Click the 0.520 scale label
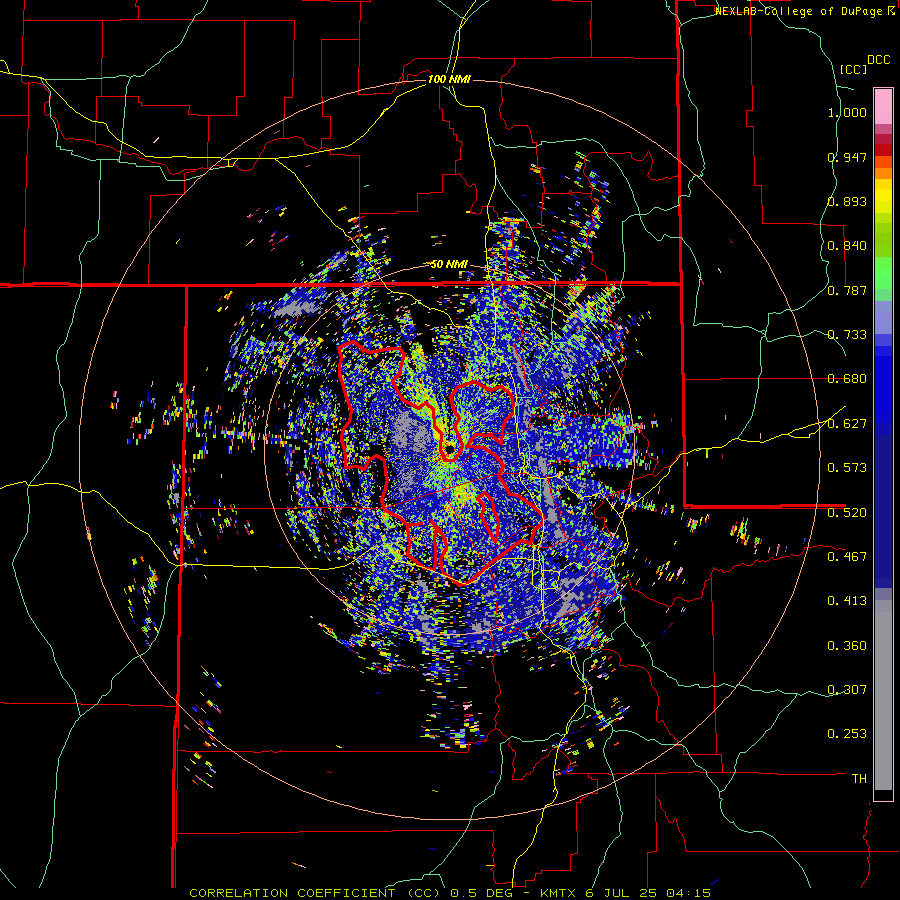 pos(847,512)
